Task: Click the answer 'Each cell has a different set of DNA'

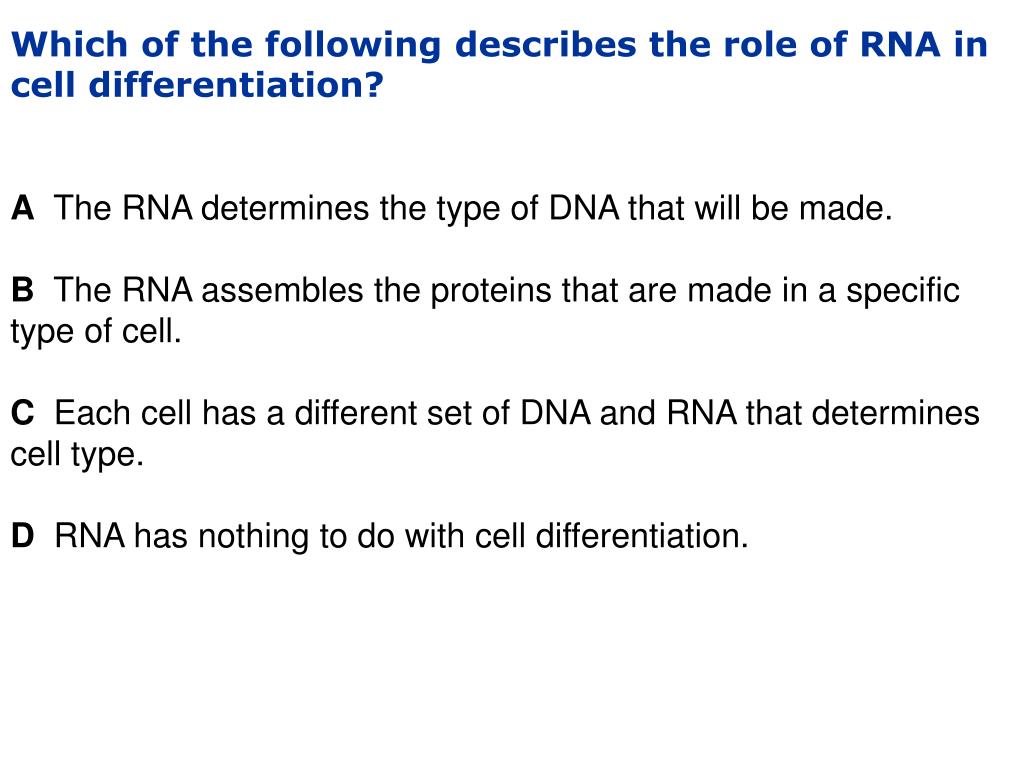Action: (495, 434)
